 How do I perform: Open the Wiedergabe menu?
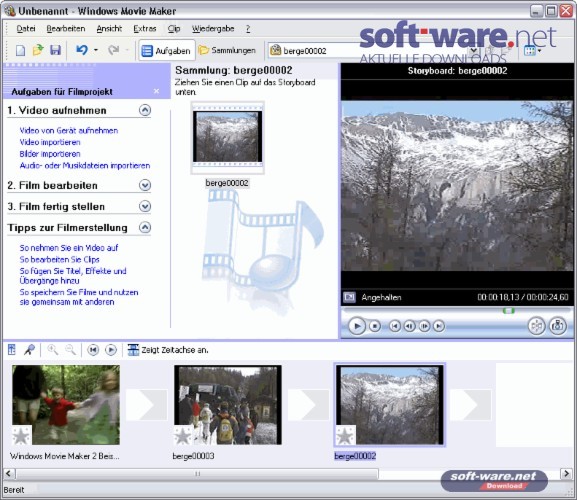tap(213, 28)
